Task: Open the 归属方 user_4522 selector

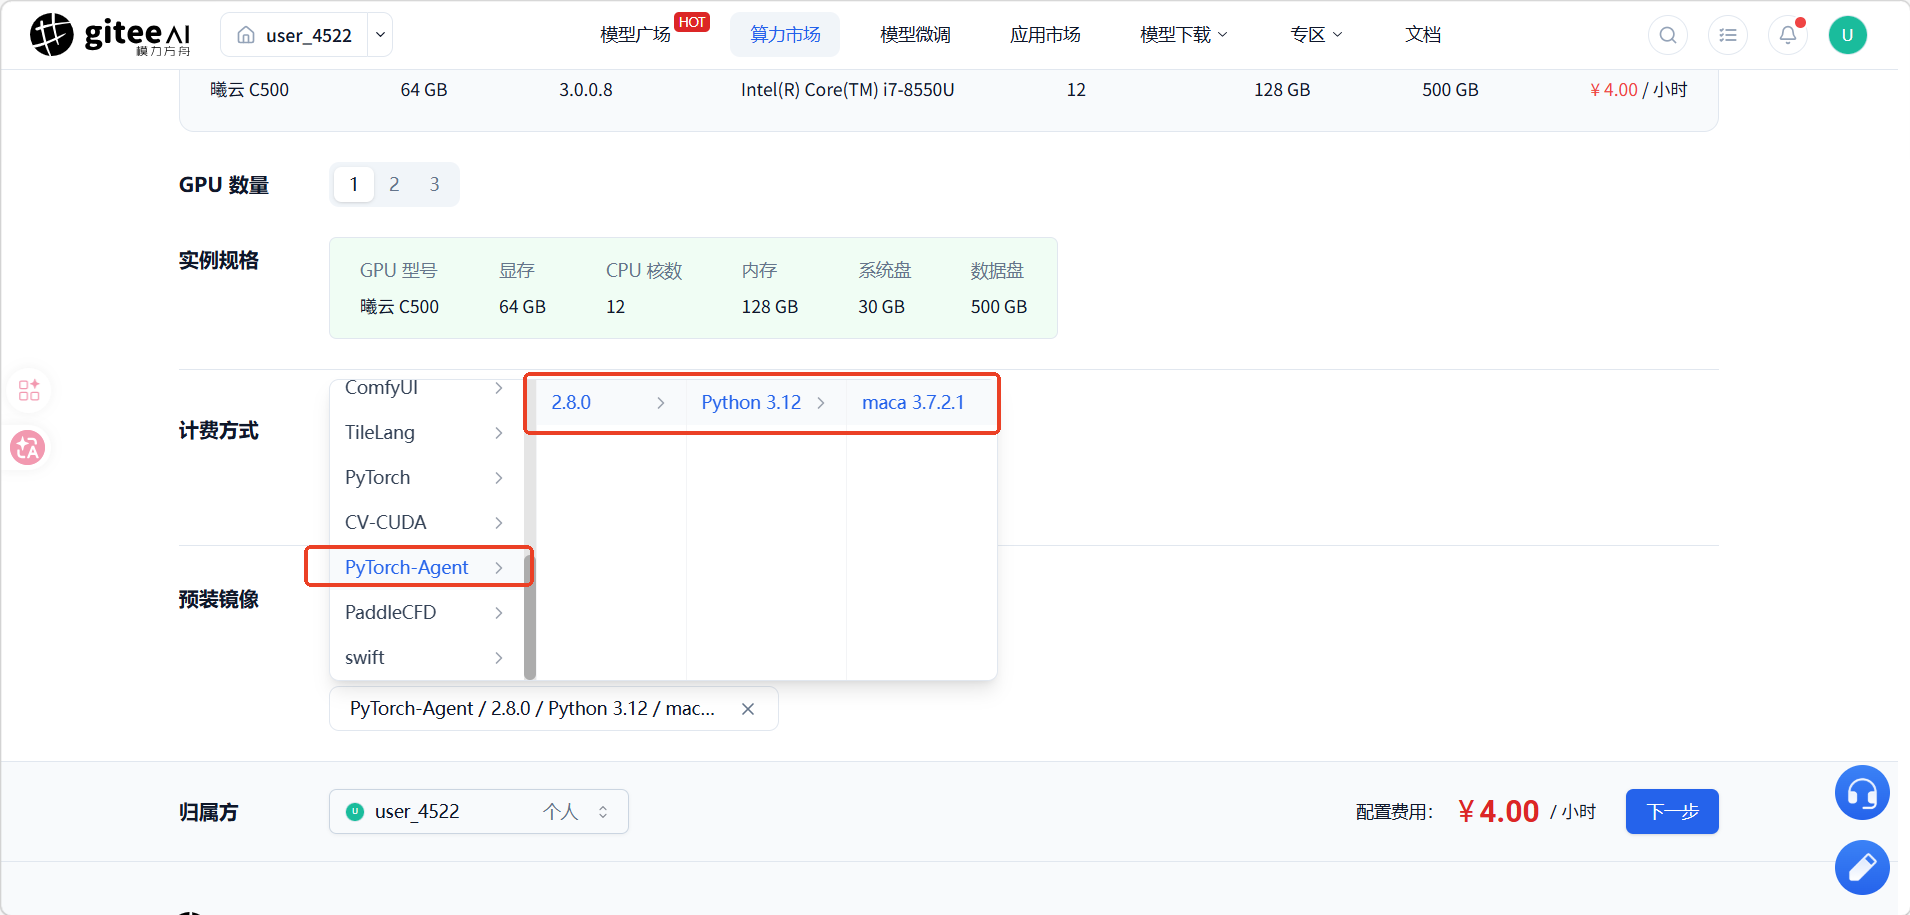Action: point(479,811)
